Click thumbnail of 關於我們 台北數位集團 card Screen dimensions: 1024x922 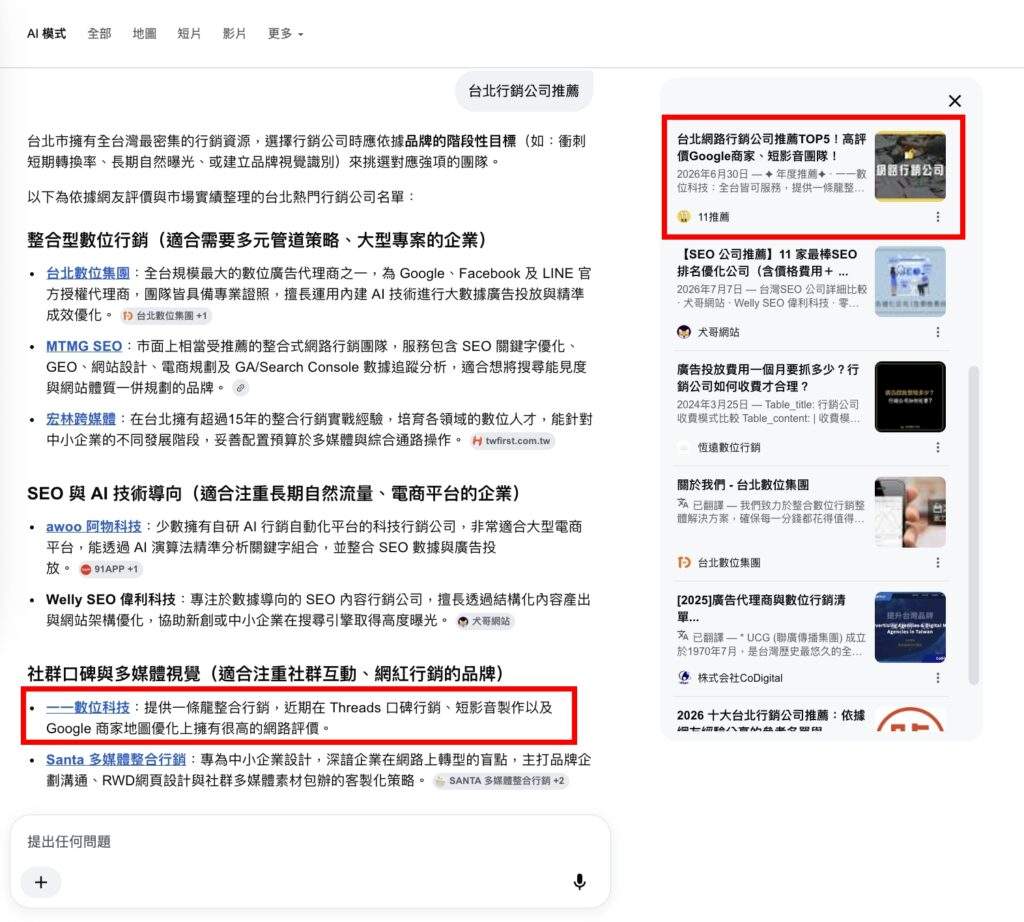(910, 512)
